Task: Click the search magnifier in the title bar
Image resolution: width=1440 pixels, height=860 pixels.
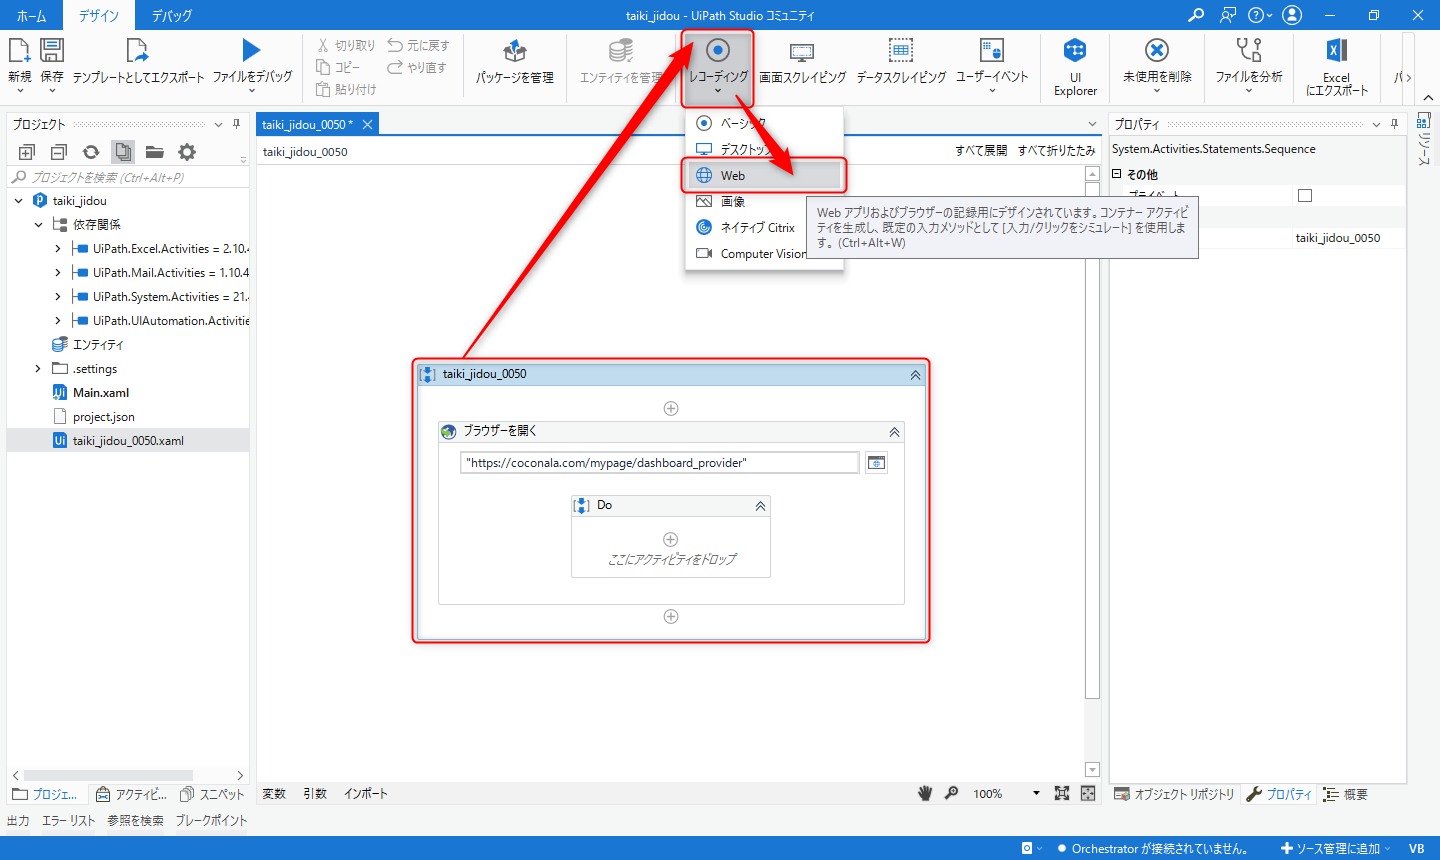Action: (1196, 15)
